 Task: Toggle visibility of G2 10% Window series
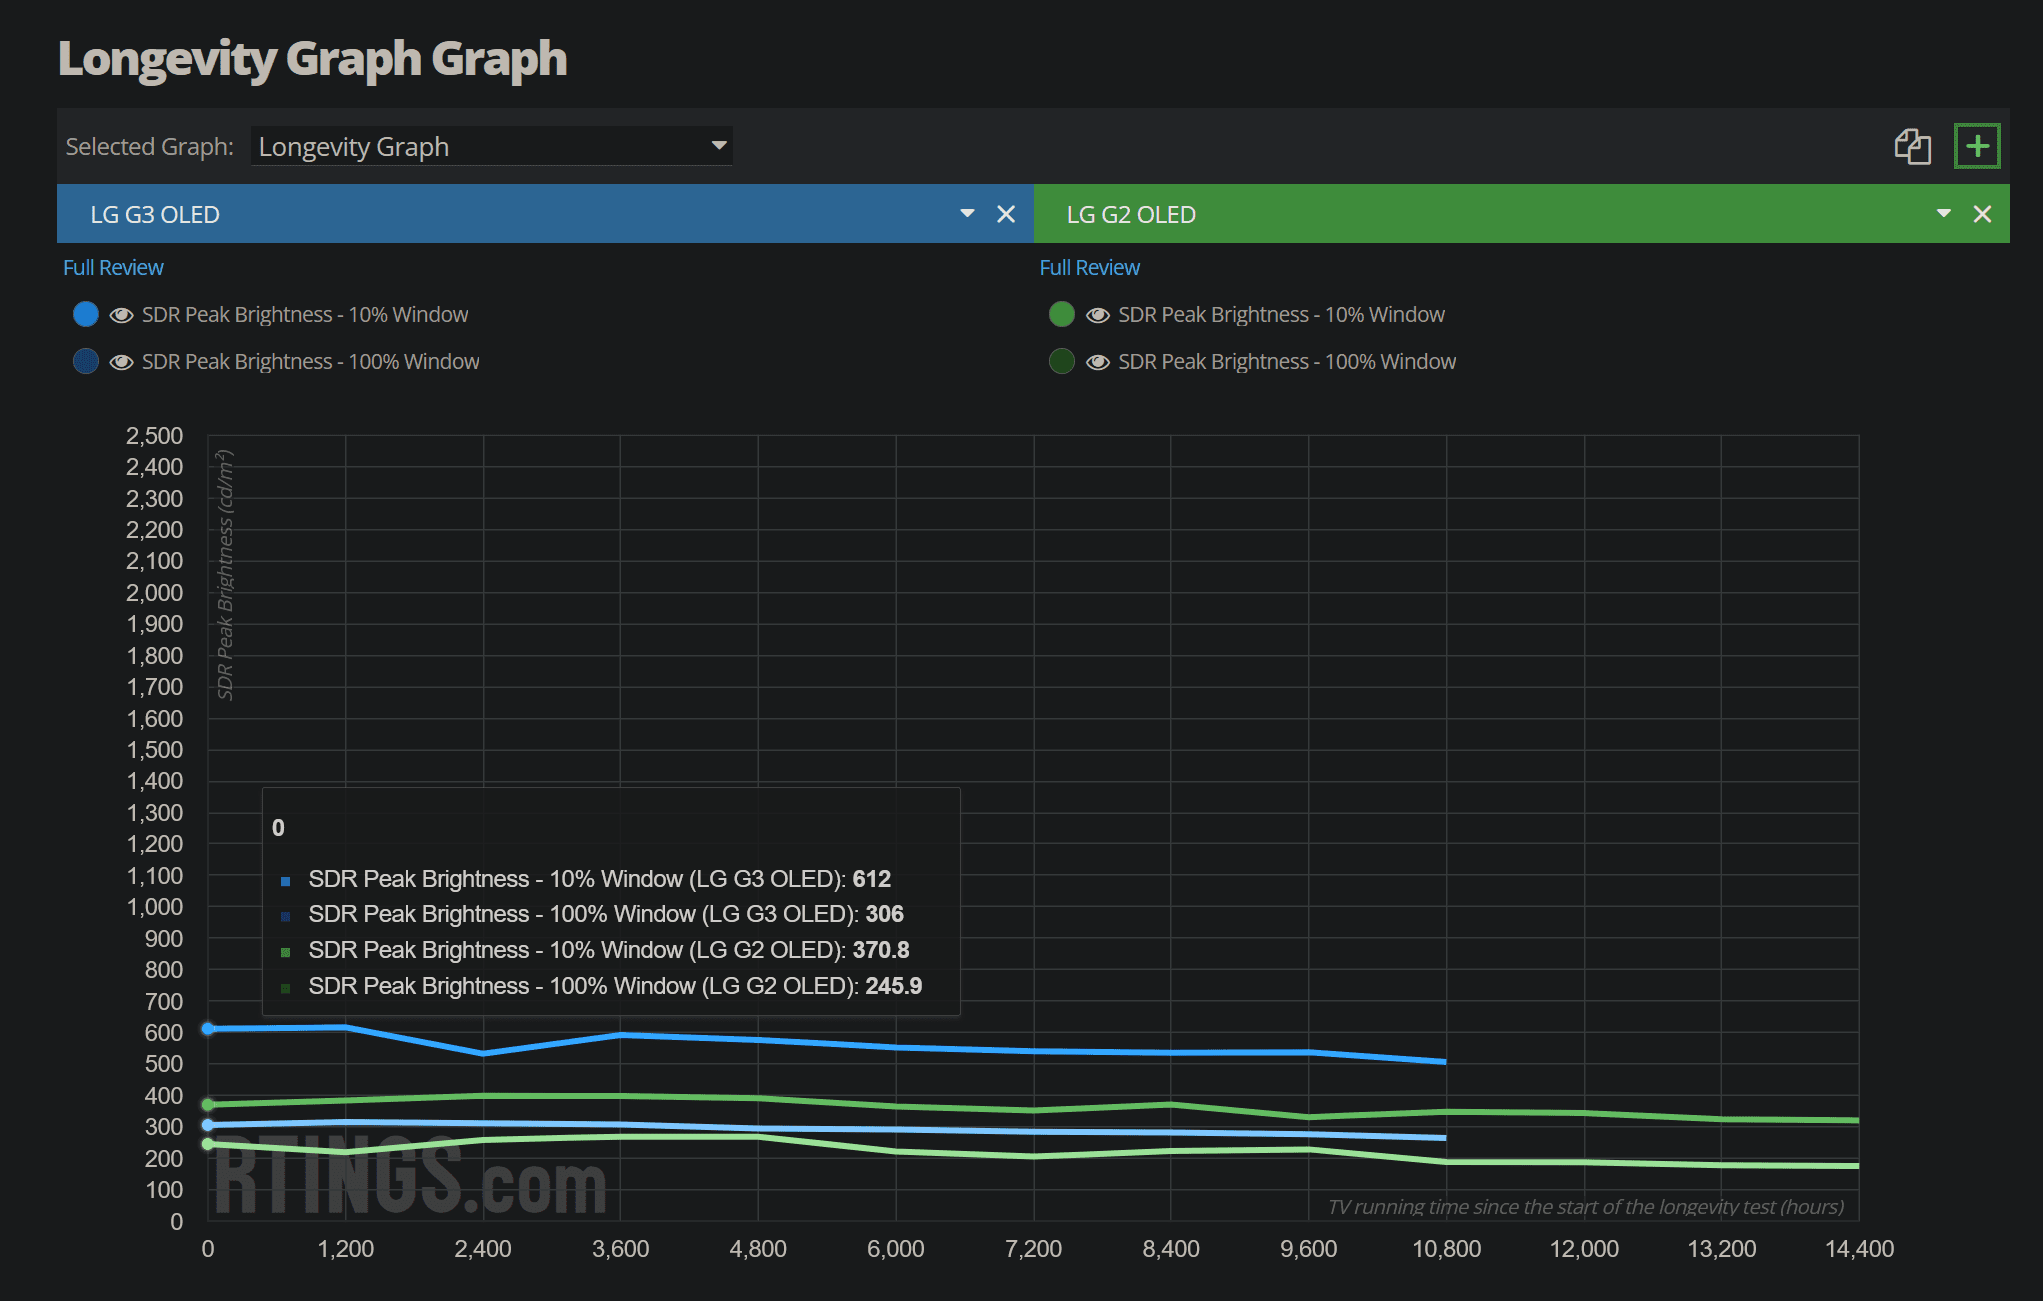coord(1098,315)
